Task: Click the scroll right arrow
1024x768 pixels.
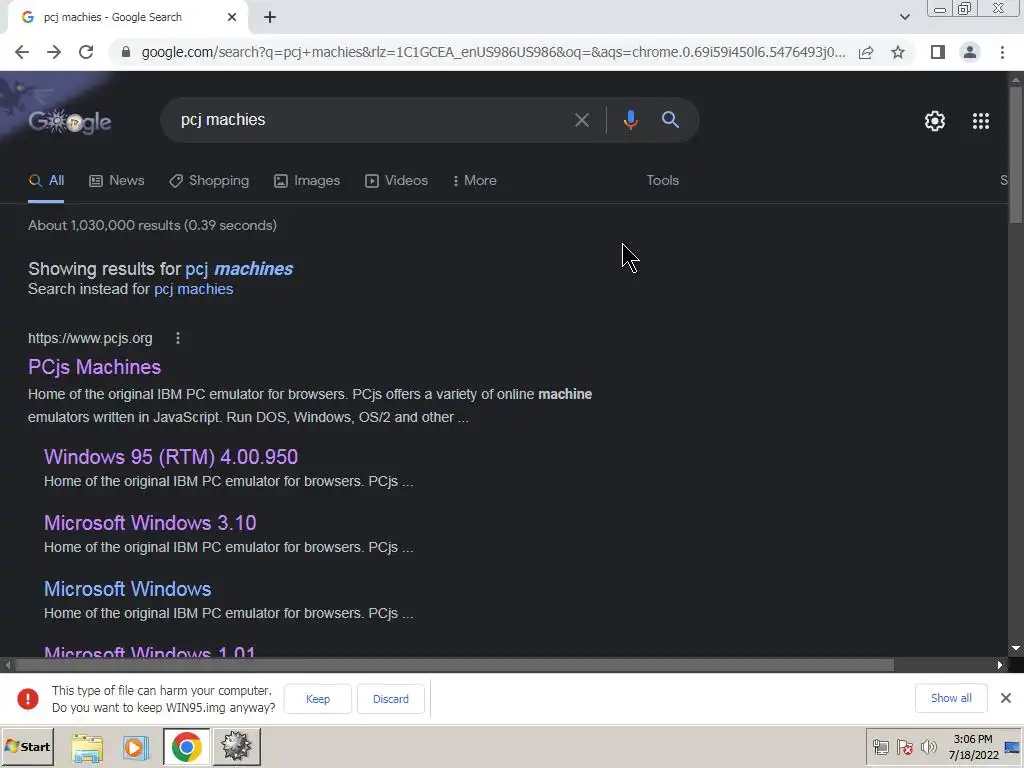Action: coord(1000,665)
